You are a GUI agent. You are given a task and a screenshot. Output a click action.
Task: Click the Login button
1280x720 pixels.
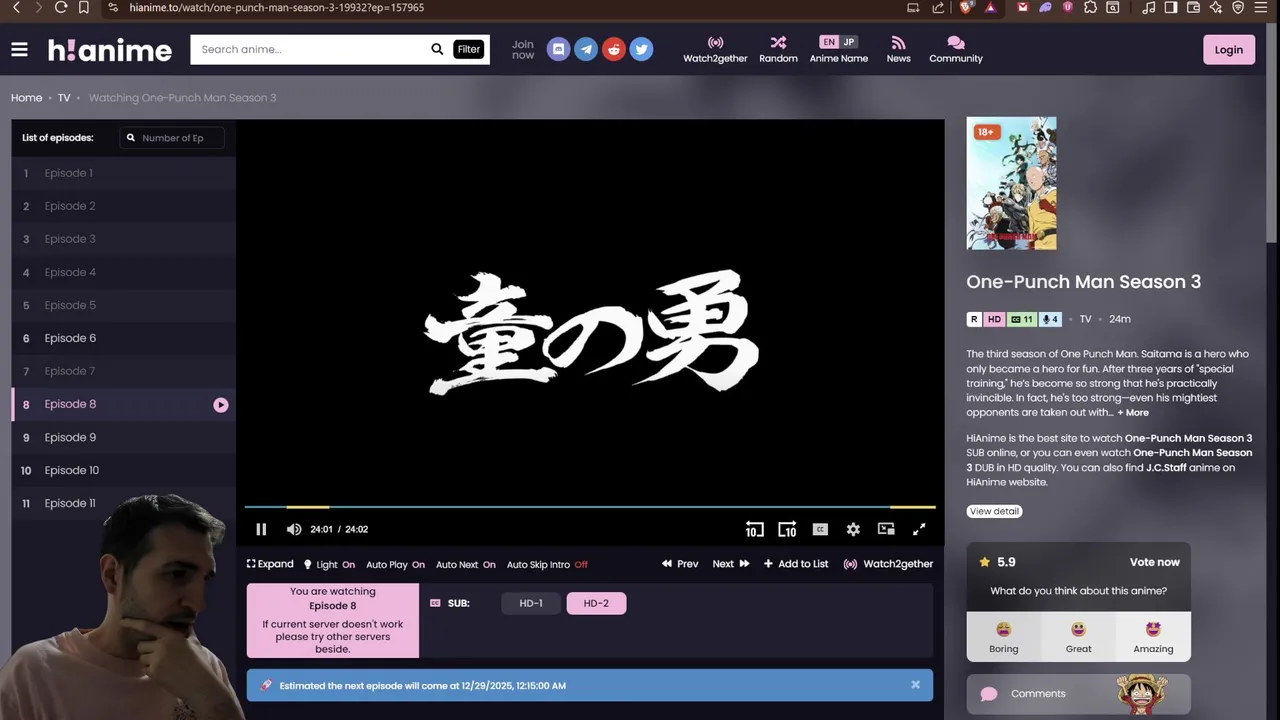click(1229, 49)
